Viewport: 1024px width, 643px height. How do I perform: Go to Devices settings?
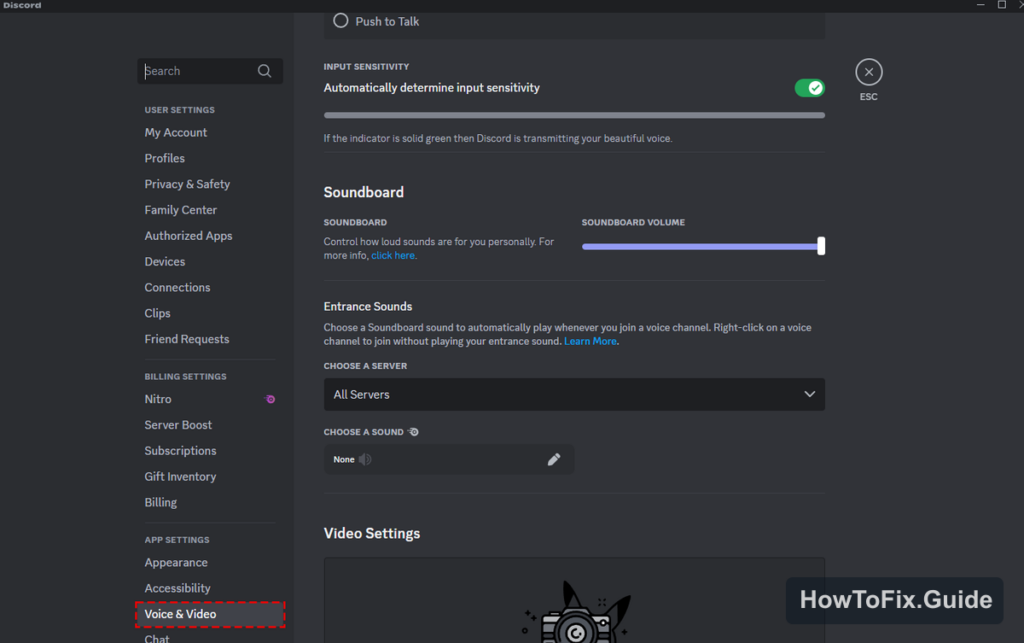[165, 262]
